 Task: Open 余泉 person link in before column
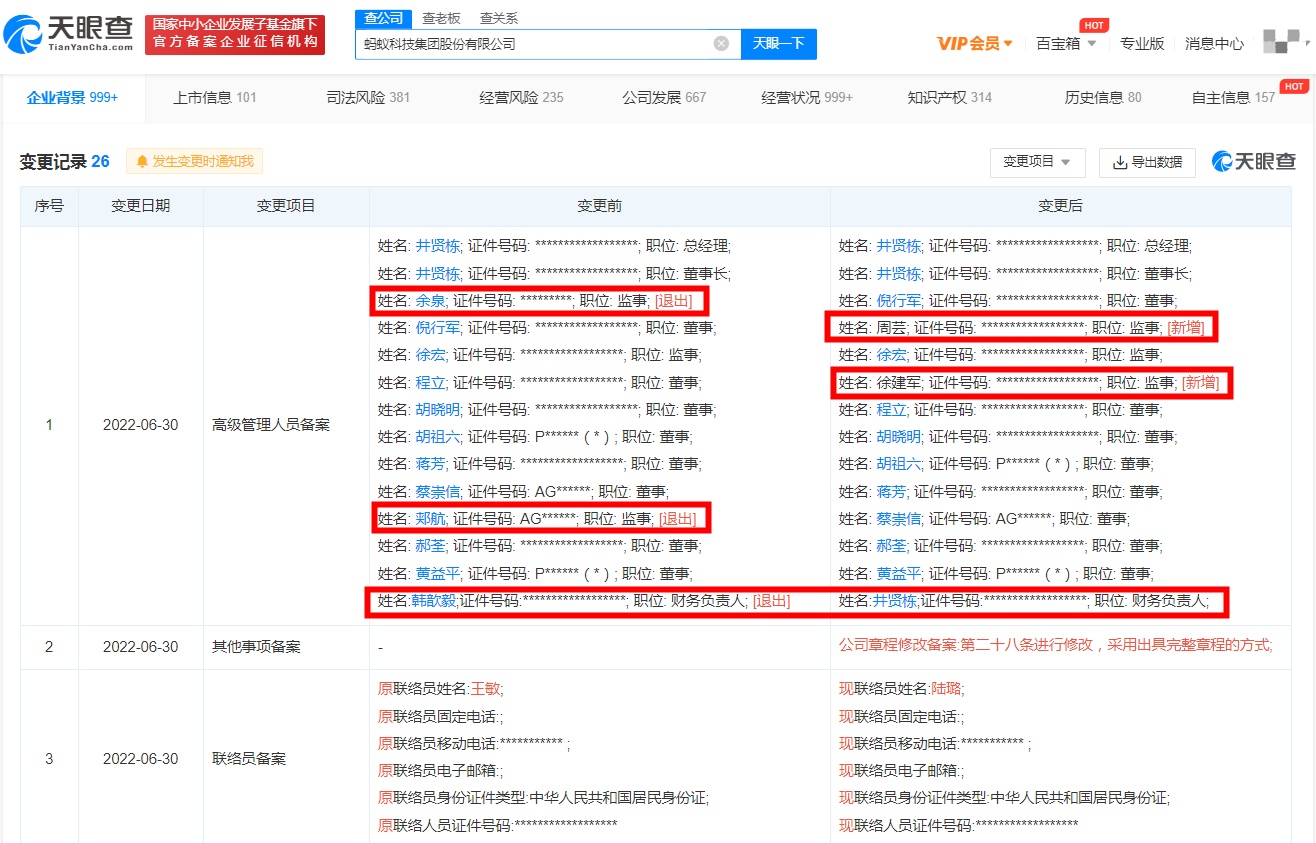pos(430,300)
